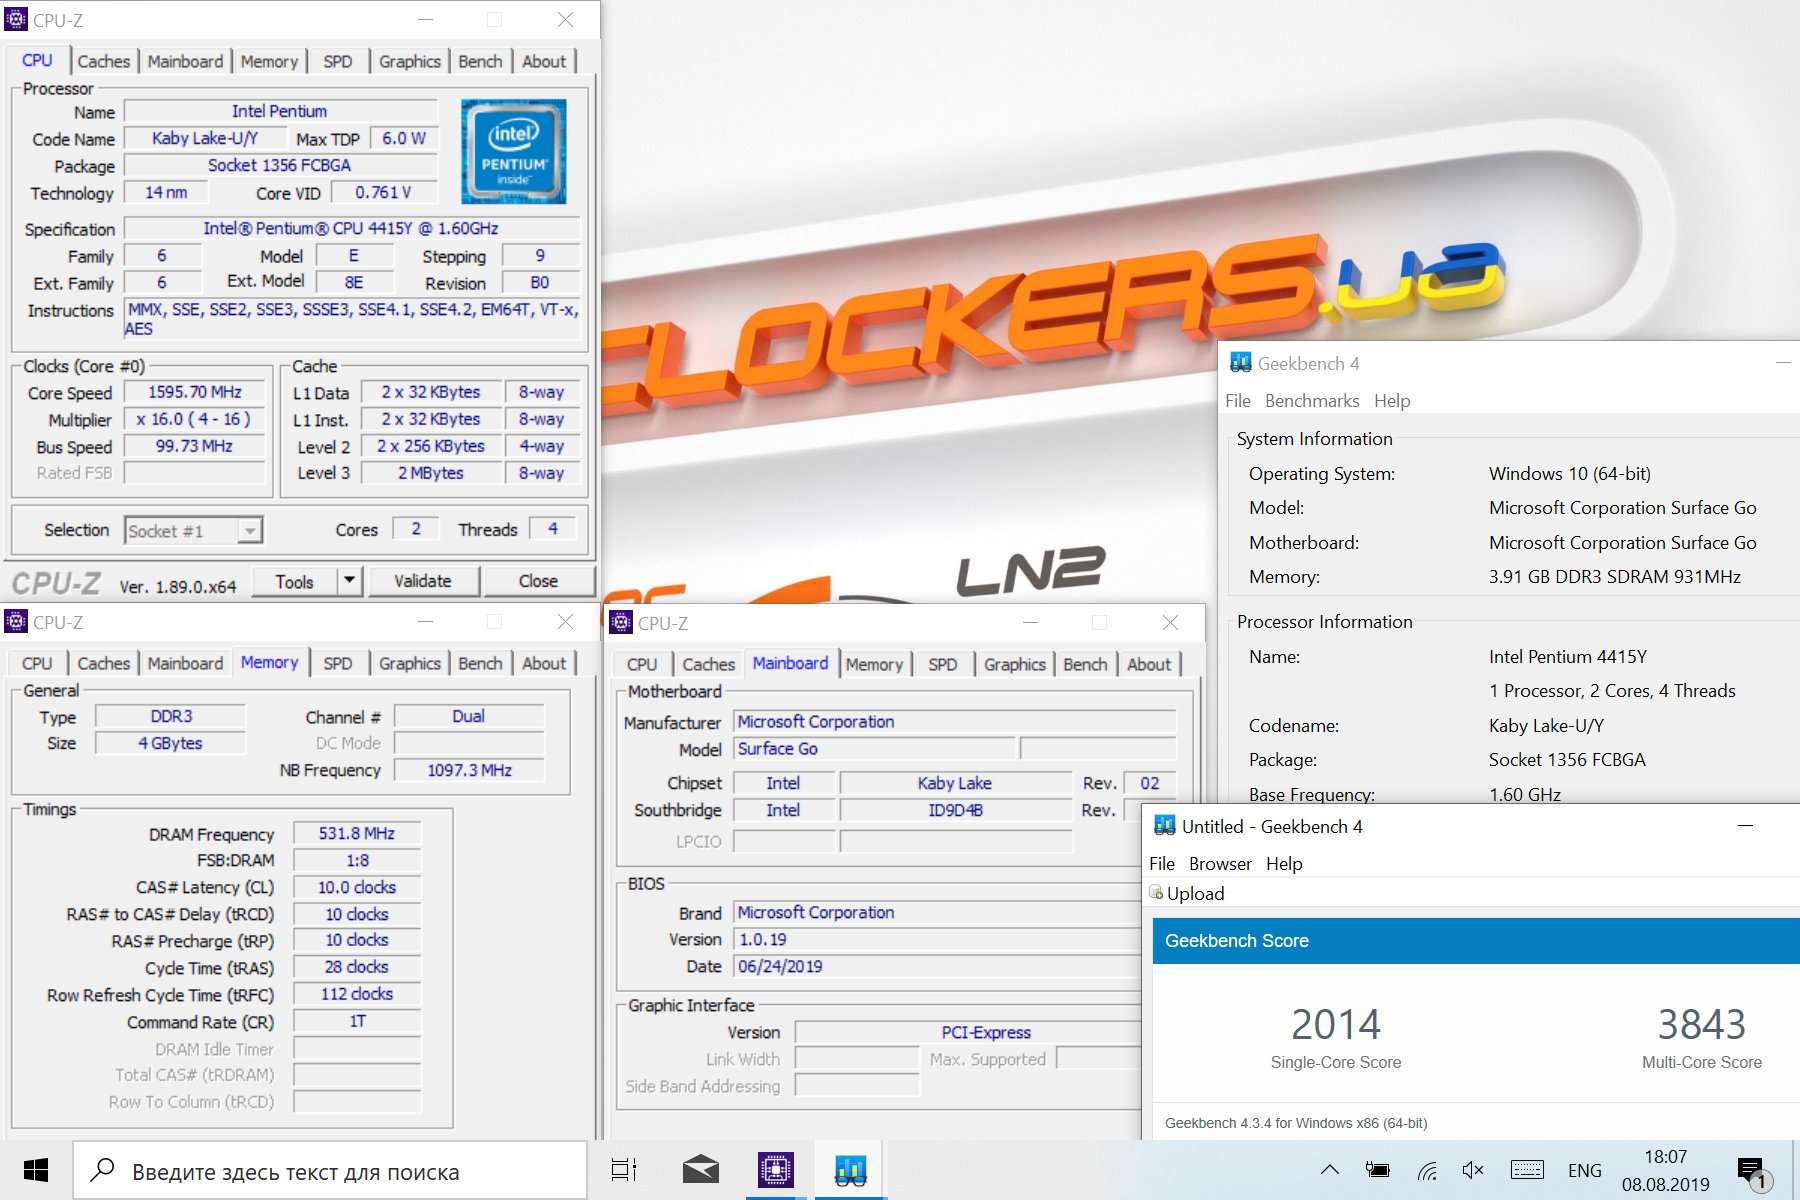Click the Geekbench Score header bar
The image size is (1800, 1200).
click(1476, 941)
